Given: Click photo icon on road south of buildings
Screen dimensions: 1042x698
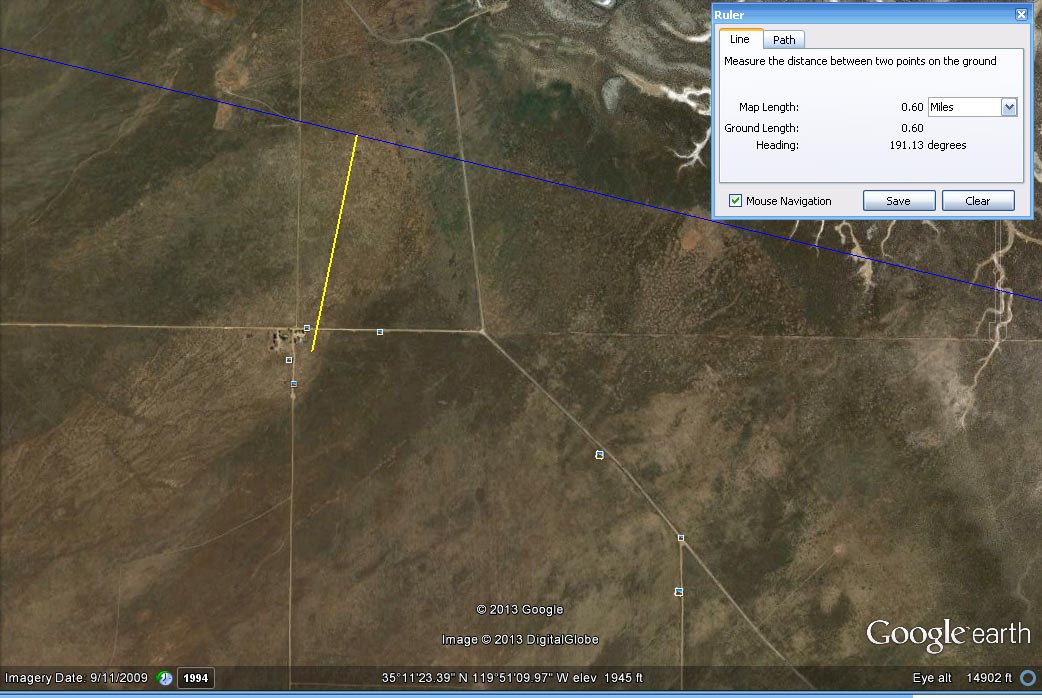Looking at the screenshot, I should pos(294,383).
